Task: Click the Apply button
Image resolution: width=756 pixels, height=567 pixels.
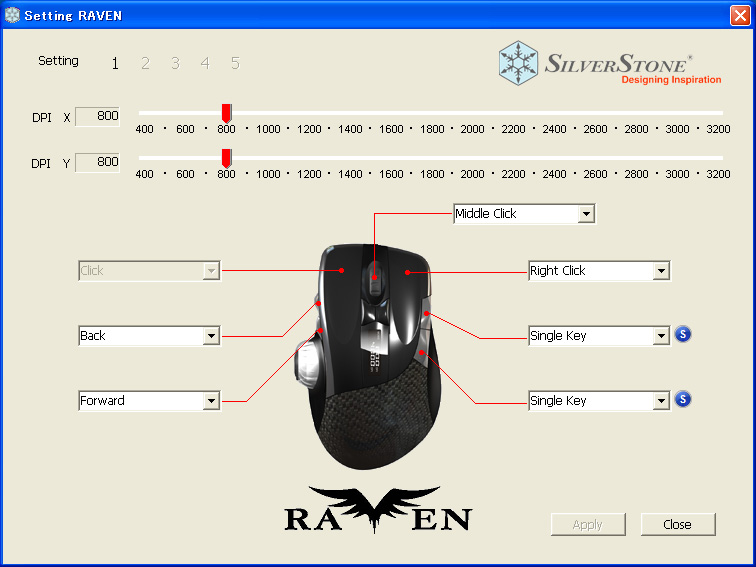Action: point(588,524)
